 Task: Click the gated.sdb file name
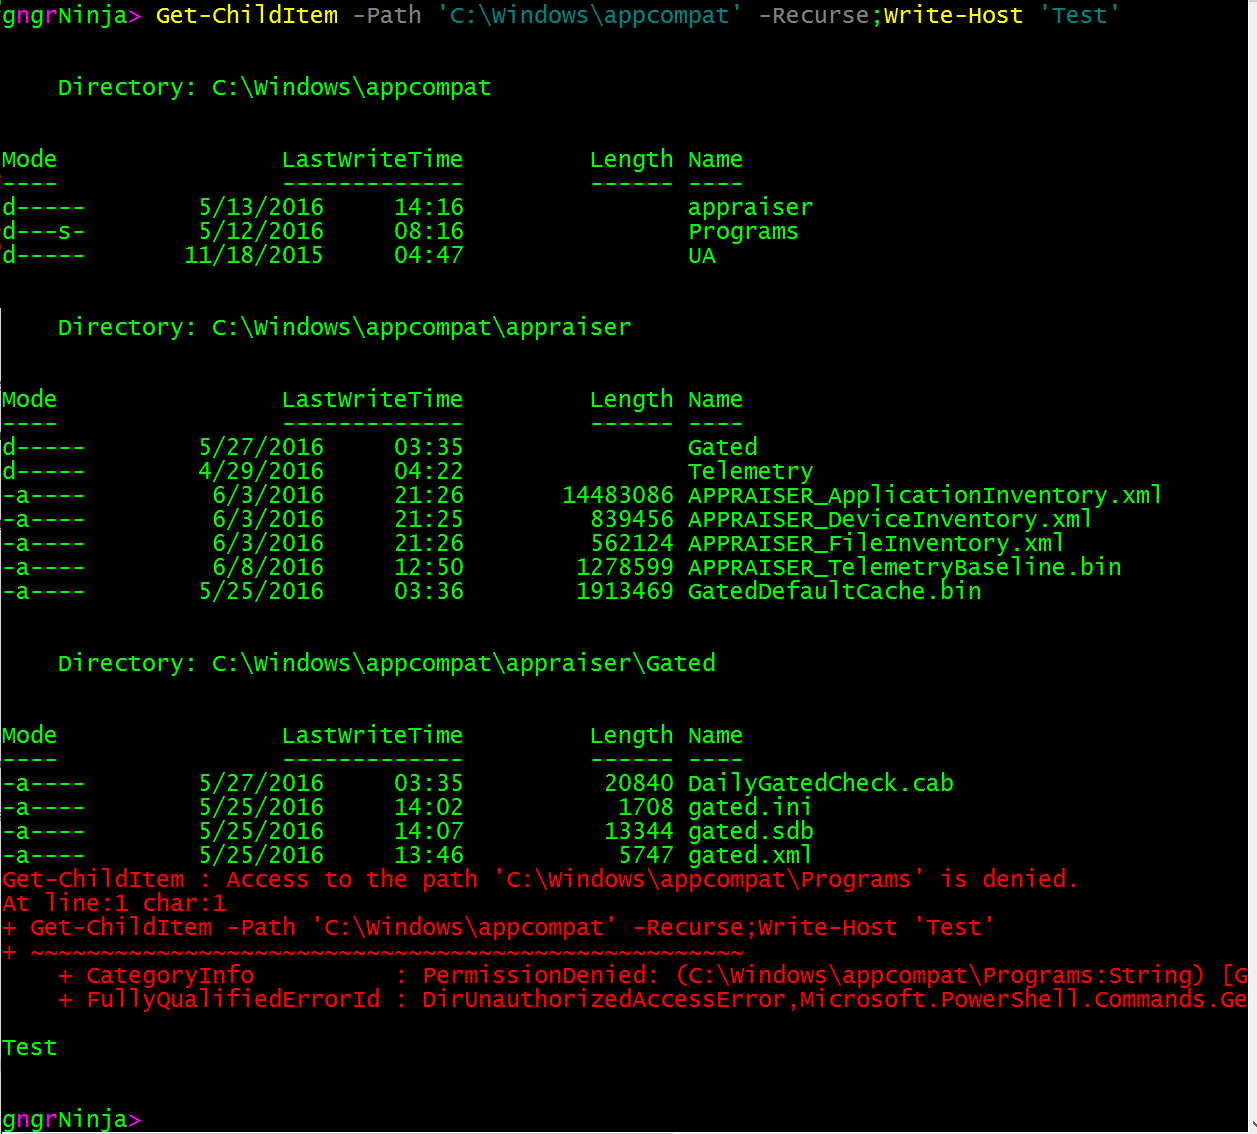(x=750, y=831)
